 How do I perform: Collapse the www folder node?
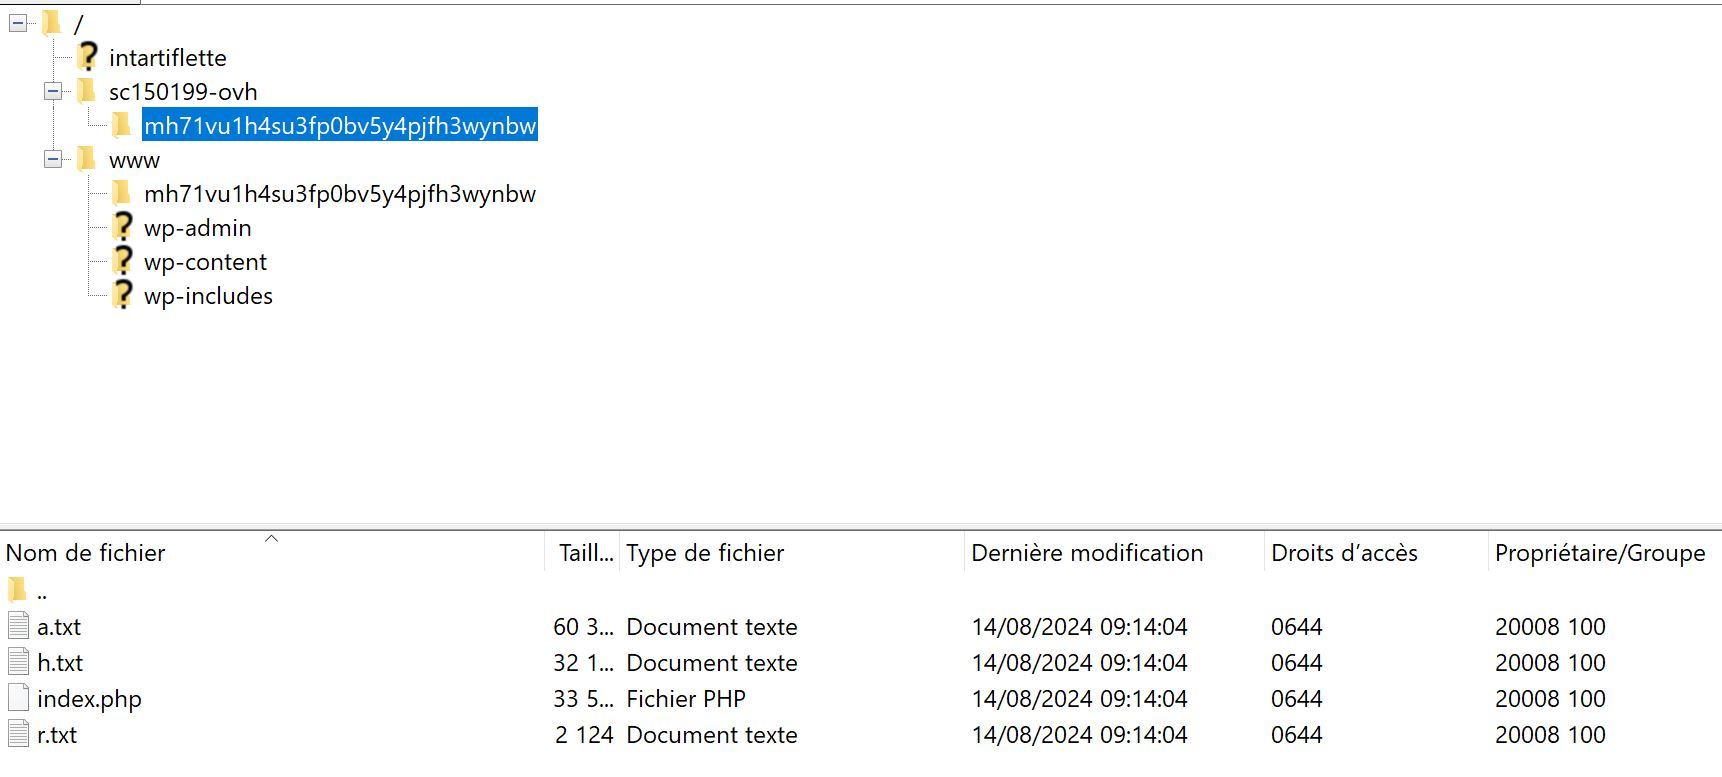coord(53,160)
